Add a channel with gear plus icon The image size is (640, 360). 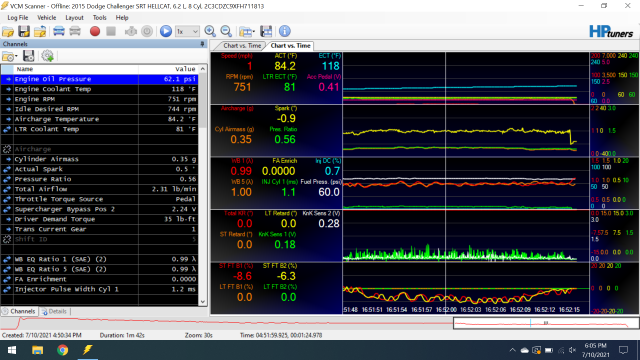coord(47,56)
